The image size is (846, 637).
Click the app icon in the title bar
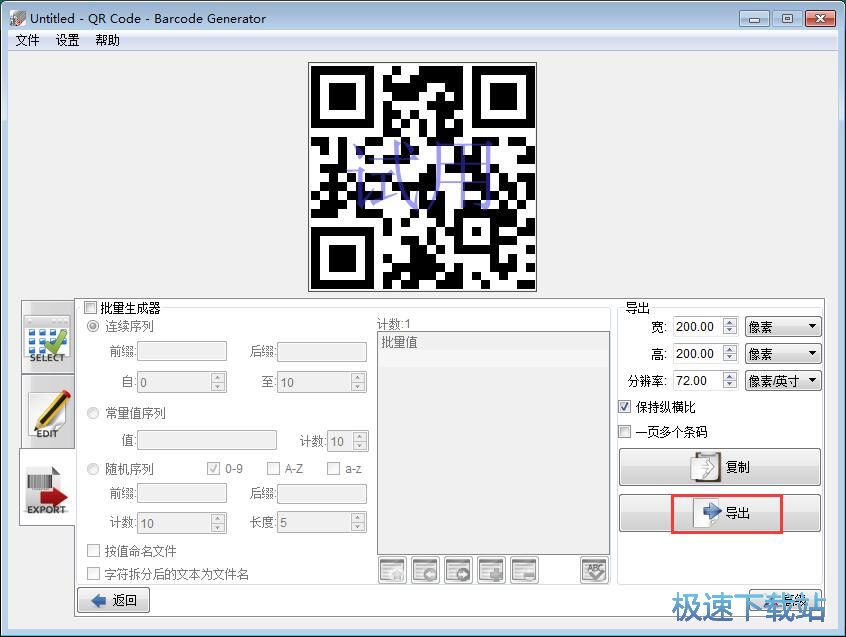tap(18, 18)
